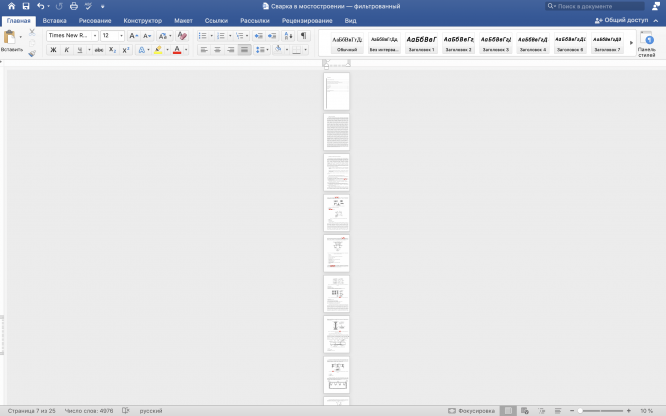Apply the Обычный style
The height and width of the screenshot is (416, 666).
point(347,43)
